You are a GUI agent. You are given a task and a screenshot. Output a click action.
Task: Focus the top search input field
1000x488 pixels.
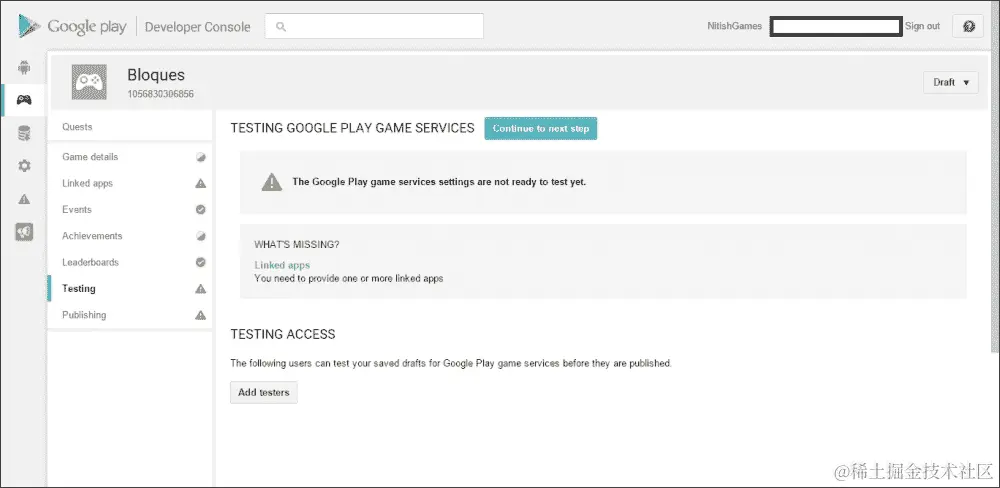pos(374,26)
